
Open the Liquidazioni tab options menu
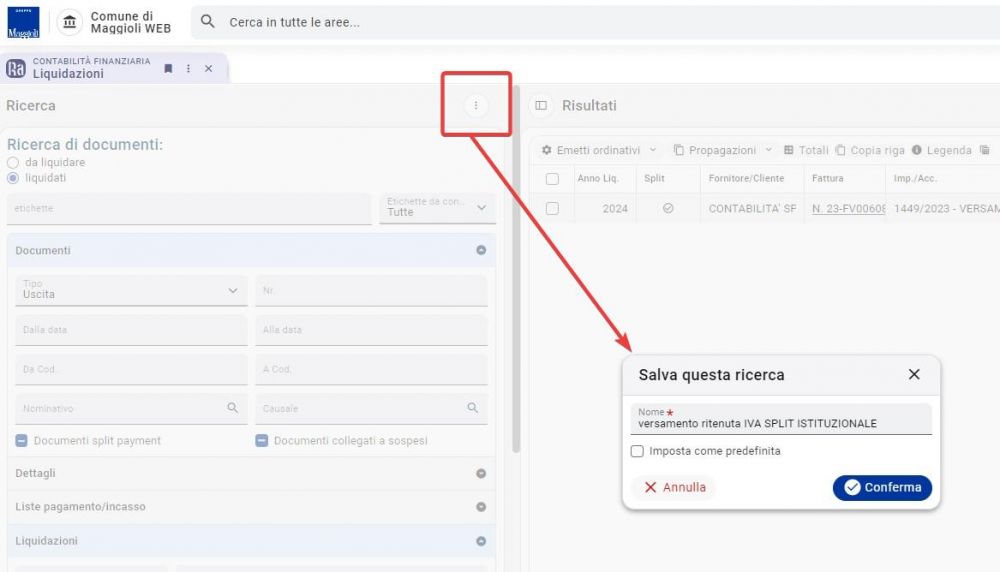(188, 68)
